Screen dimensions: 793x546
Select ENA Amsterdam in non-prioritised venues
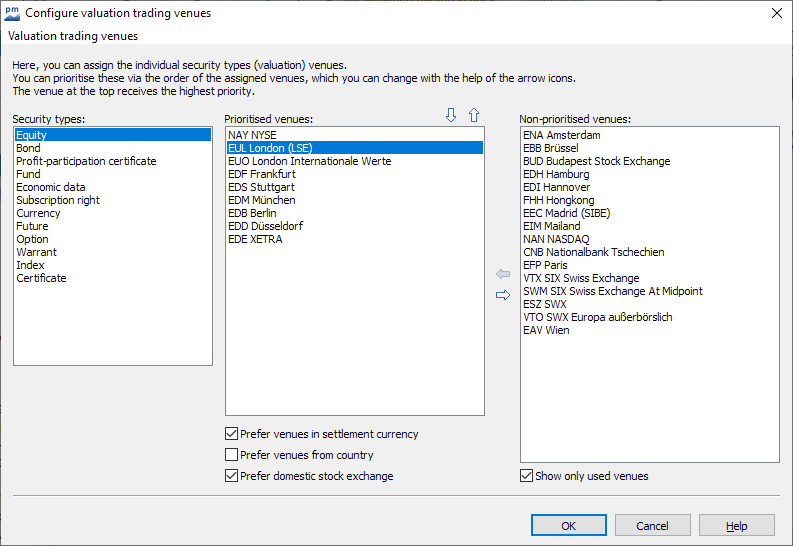click(x=561, y=135)
